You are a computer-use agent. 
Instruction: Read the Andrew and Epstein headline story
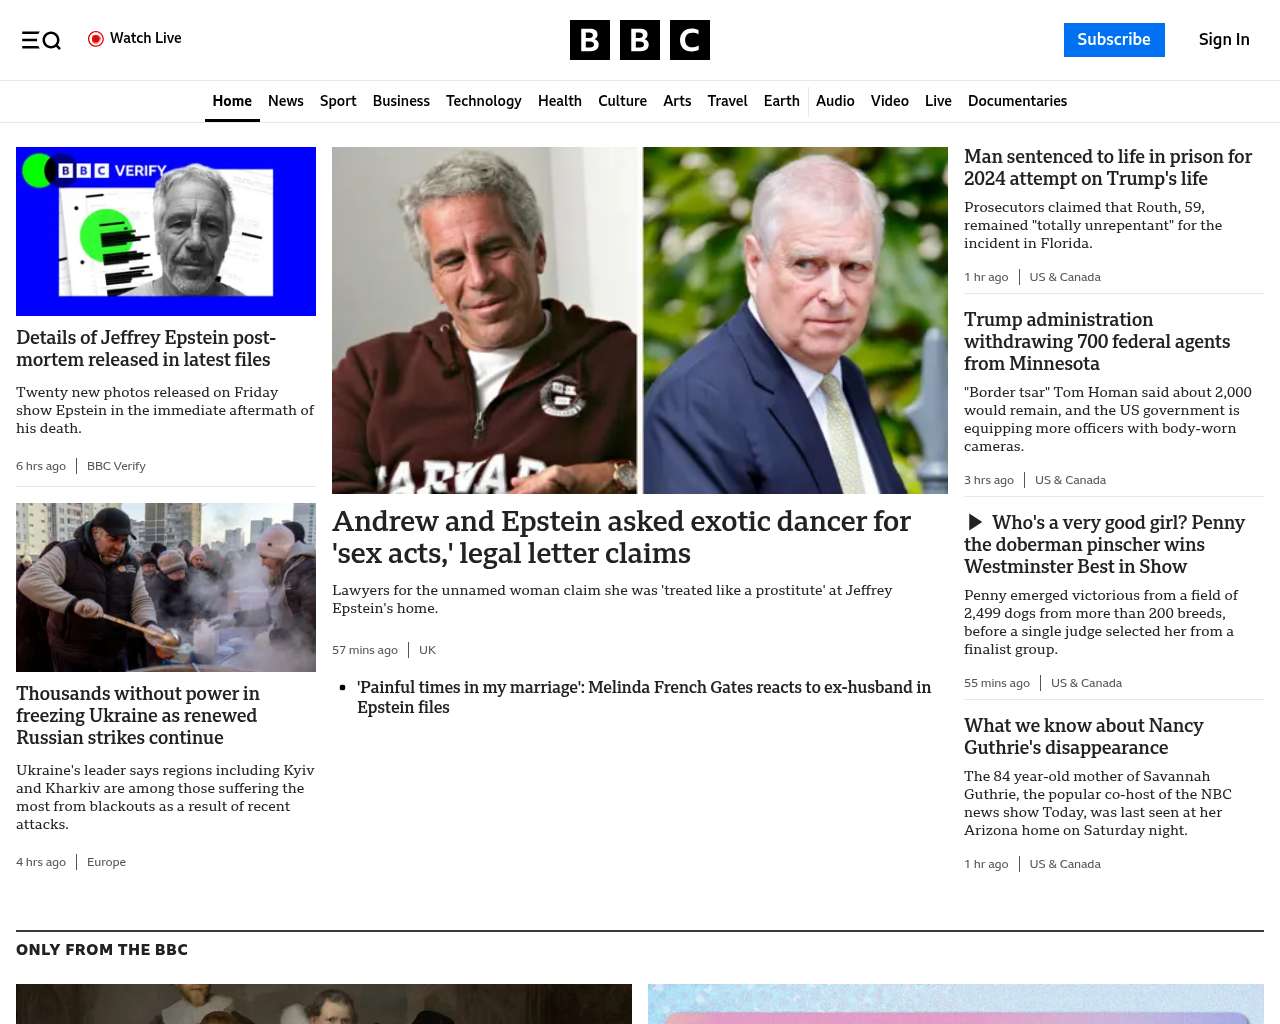point(621,537)
